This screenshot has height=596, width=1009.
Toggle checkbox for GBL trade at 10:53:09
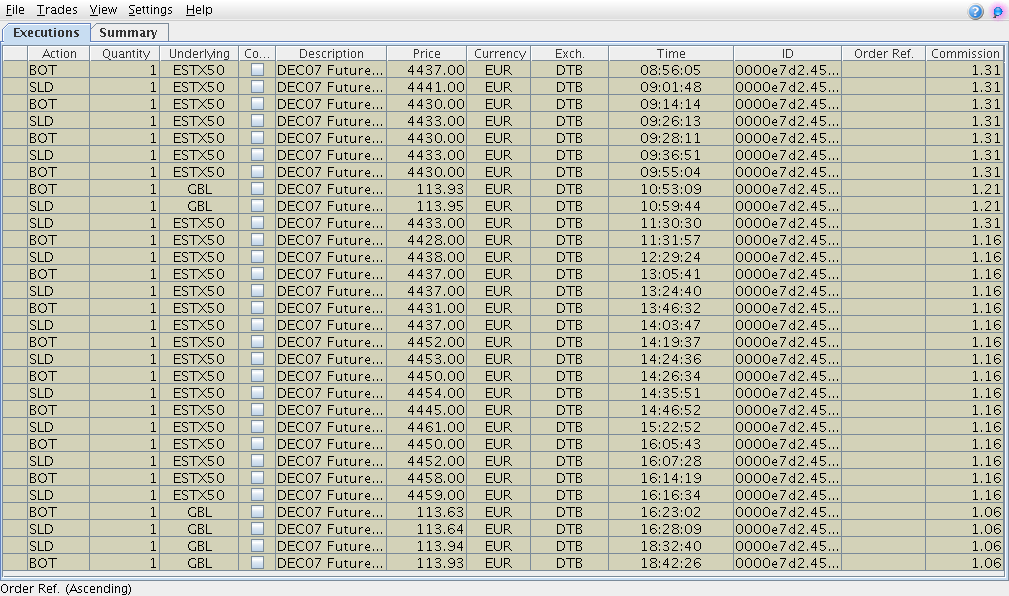click(x=258, y=189)
